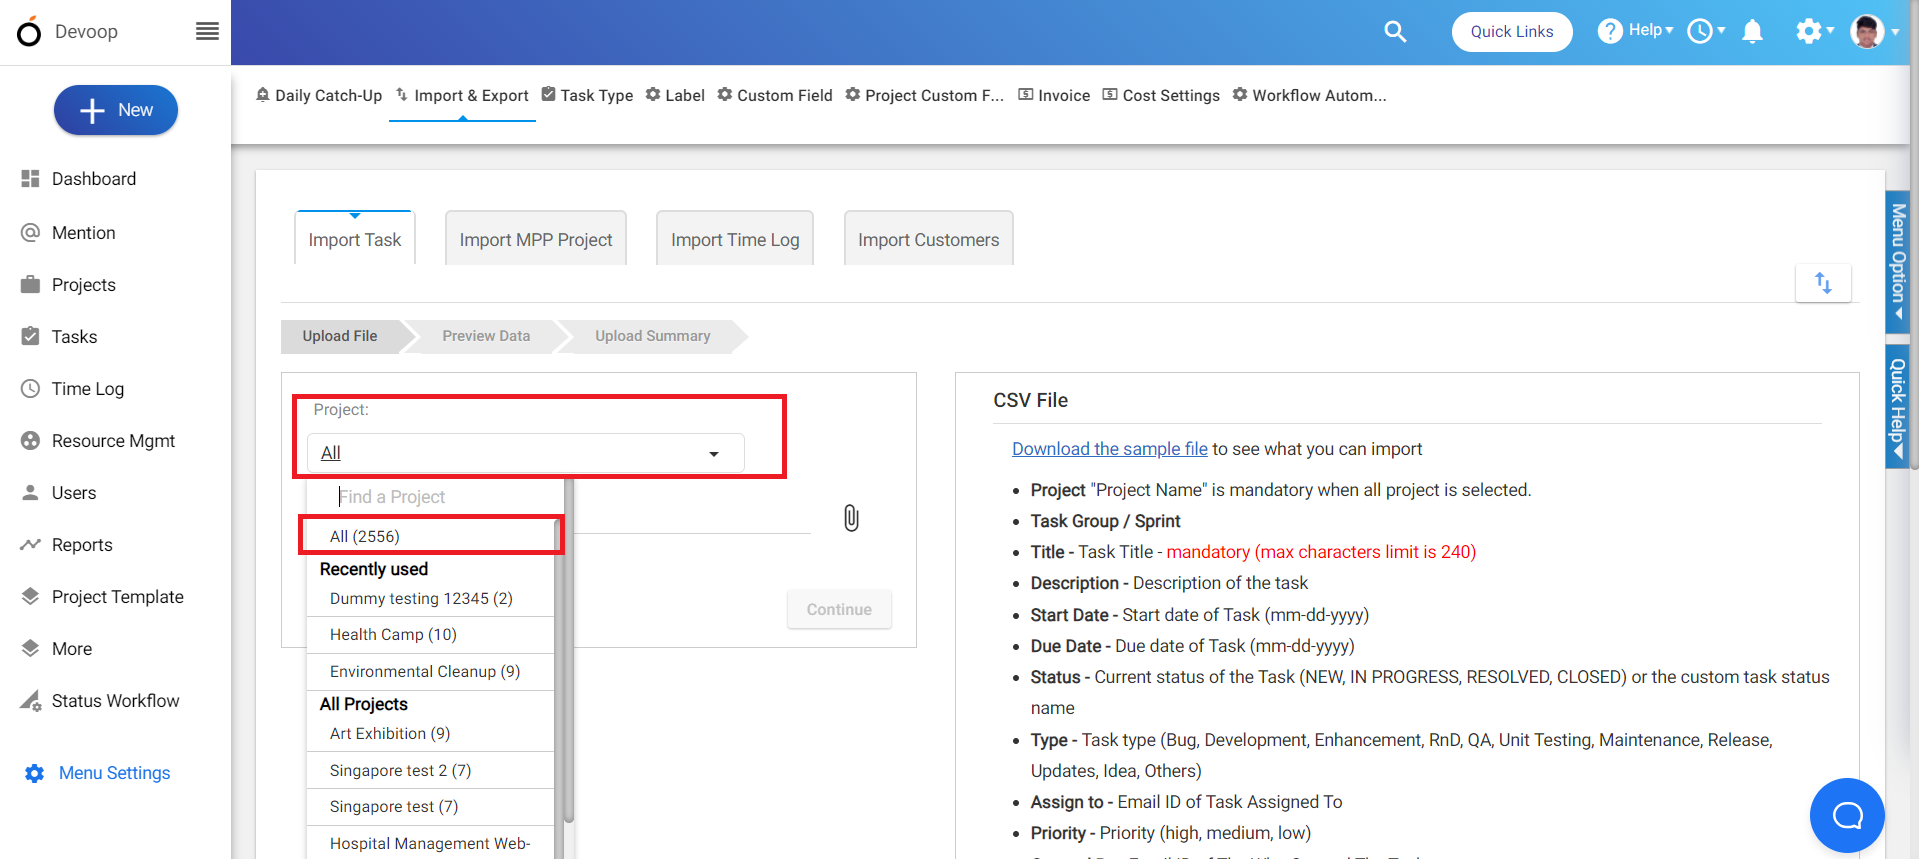
Task: Open the chat support bubble
Action: click(1847, 815)
